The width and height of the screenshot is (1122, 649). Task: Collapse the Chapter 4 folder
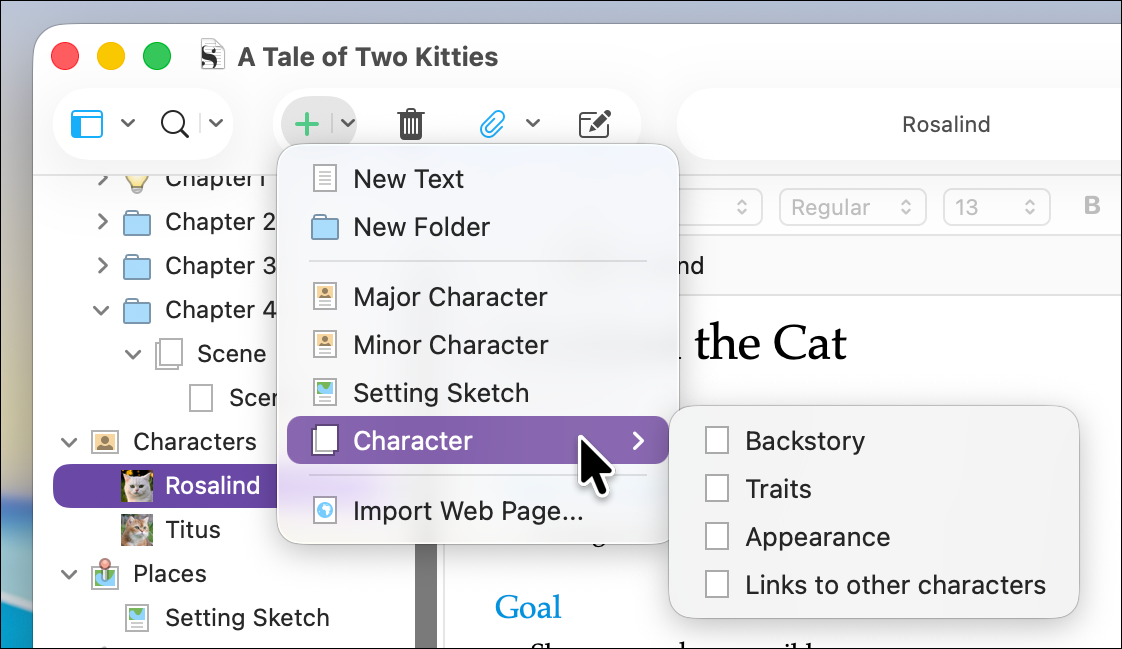pyautogui.click(x=102, y=310)
